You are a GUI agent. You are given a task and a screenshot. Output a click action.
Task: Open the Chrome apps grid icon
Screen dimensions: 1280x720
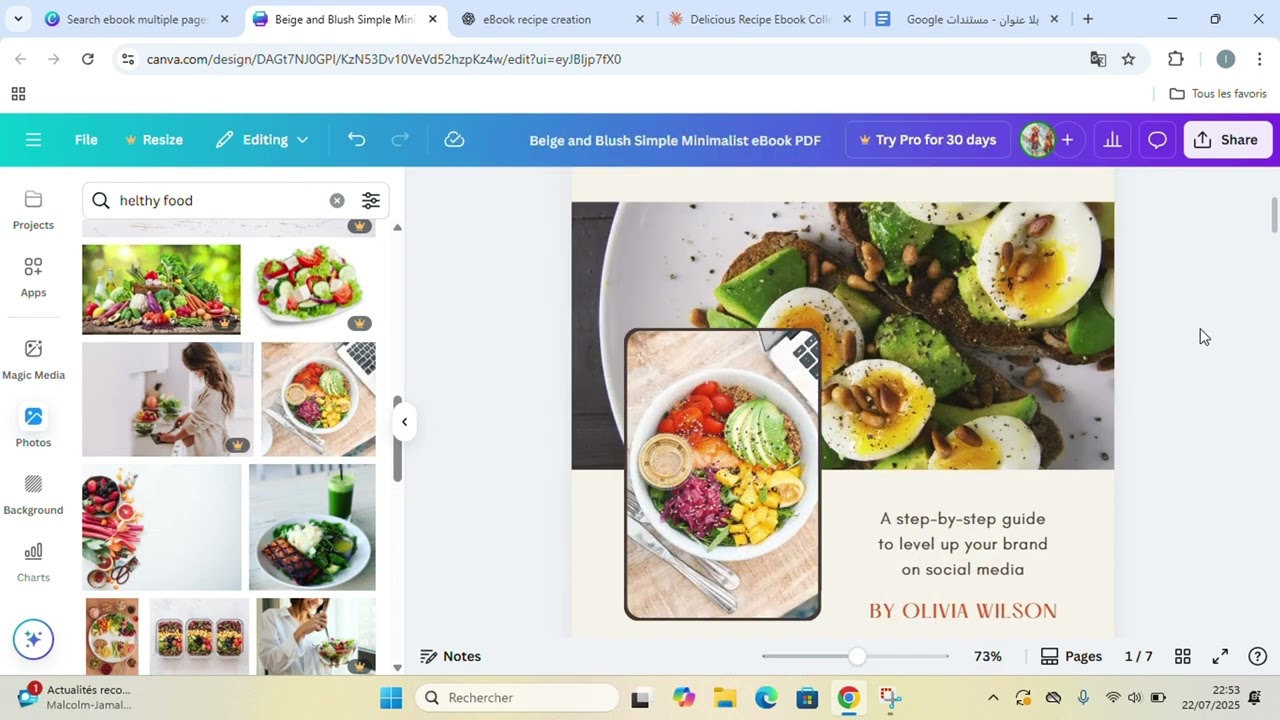click(18, 94)
